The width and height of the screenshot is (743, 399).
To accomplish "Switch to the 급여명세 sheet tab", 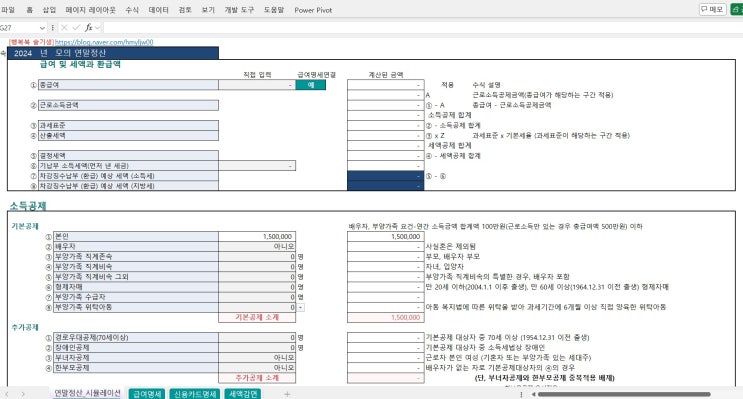I will tap(147, 394).
